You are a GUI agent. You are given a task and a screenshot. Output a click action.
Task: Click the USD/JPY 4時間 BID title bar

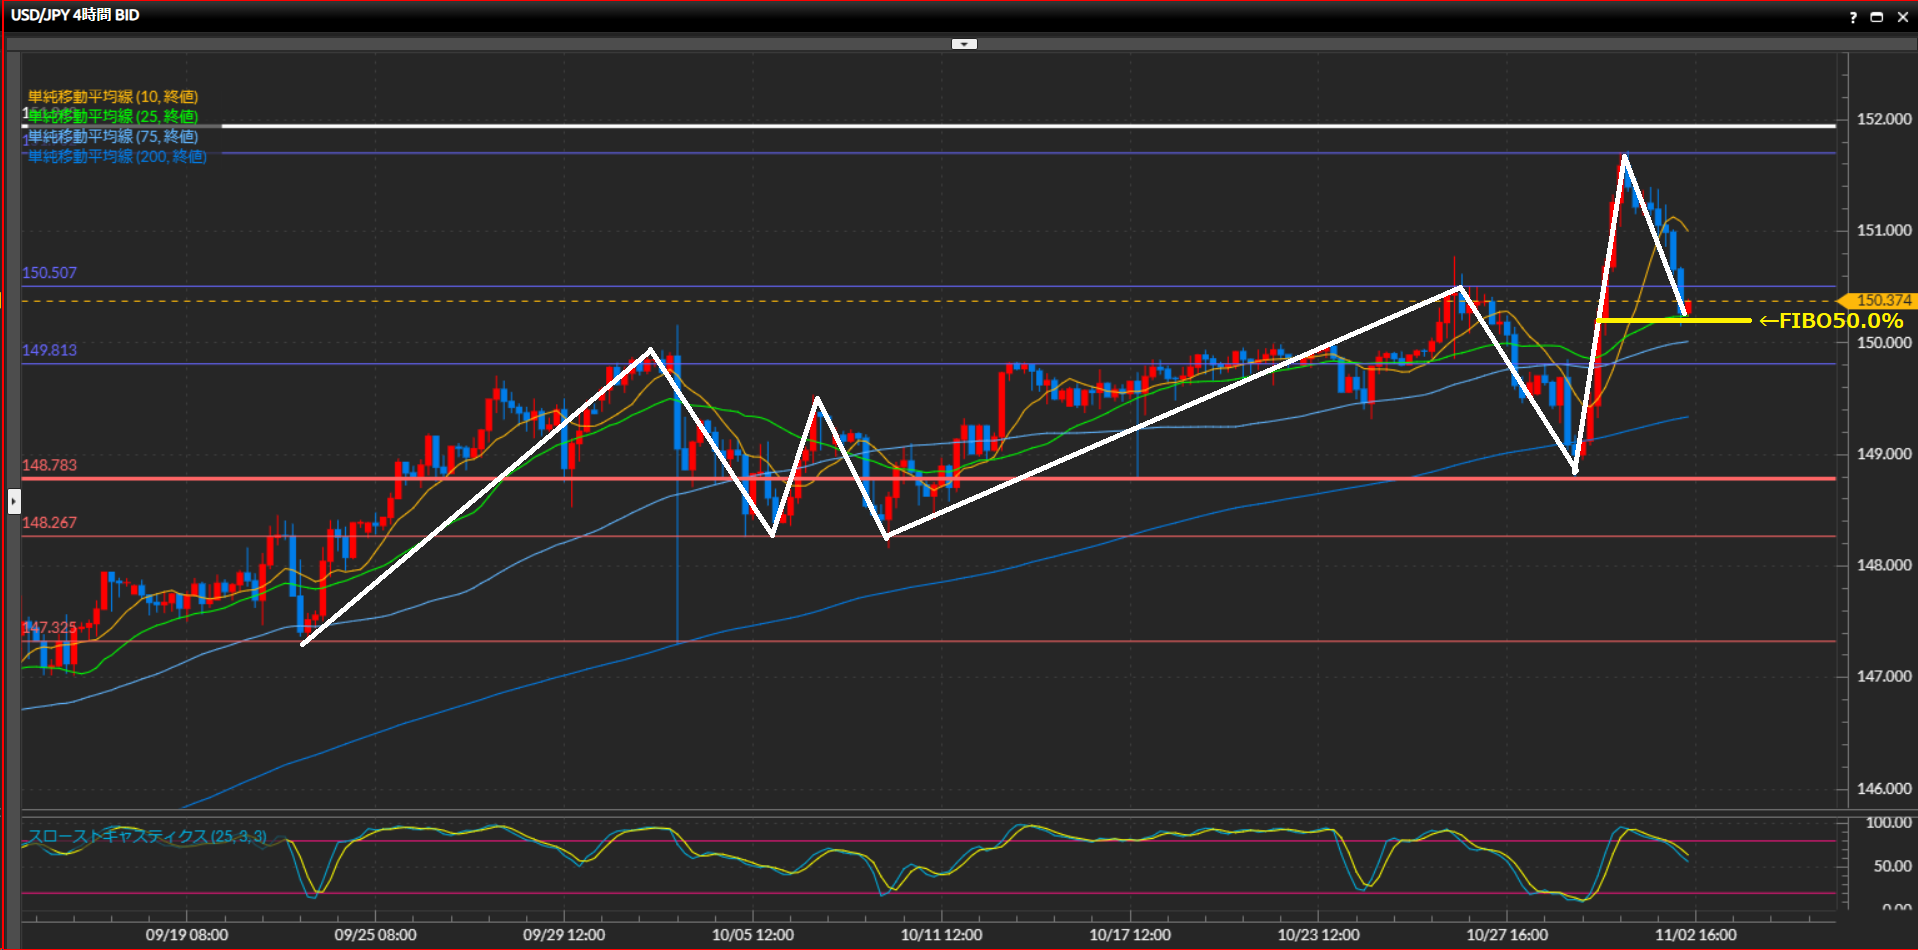pyautogui.click(x=75, y=15)
